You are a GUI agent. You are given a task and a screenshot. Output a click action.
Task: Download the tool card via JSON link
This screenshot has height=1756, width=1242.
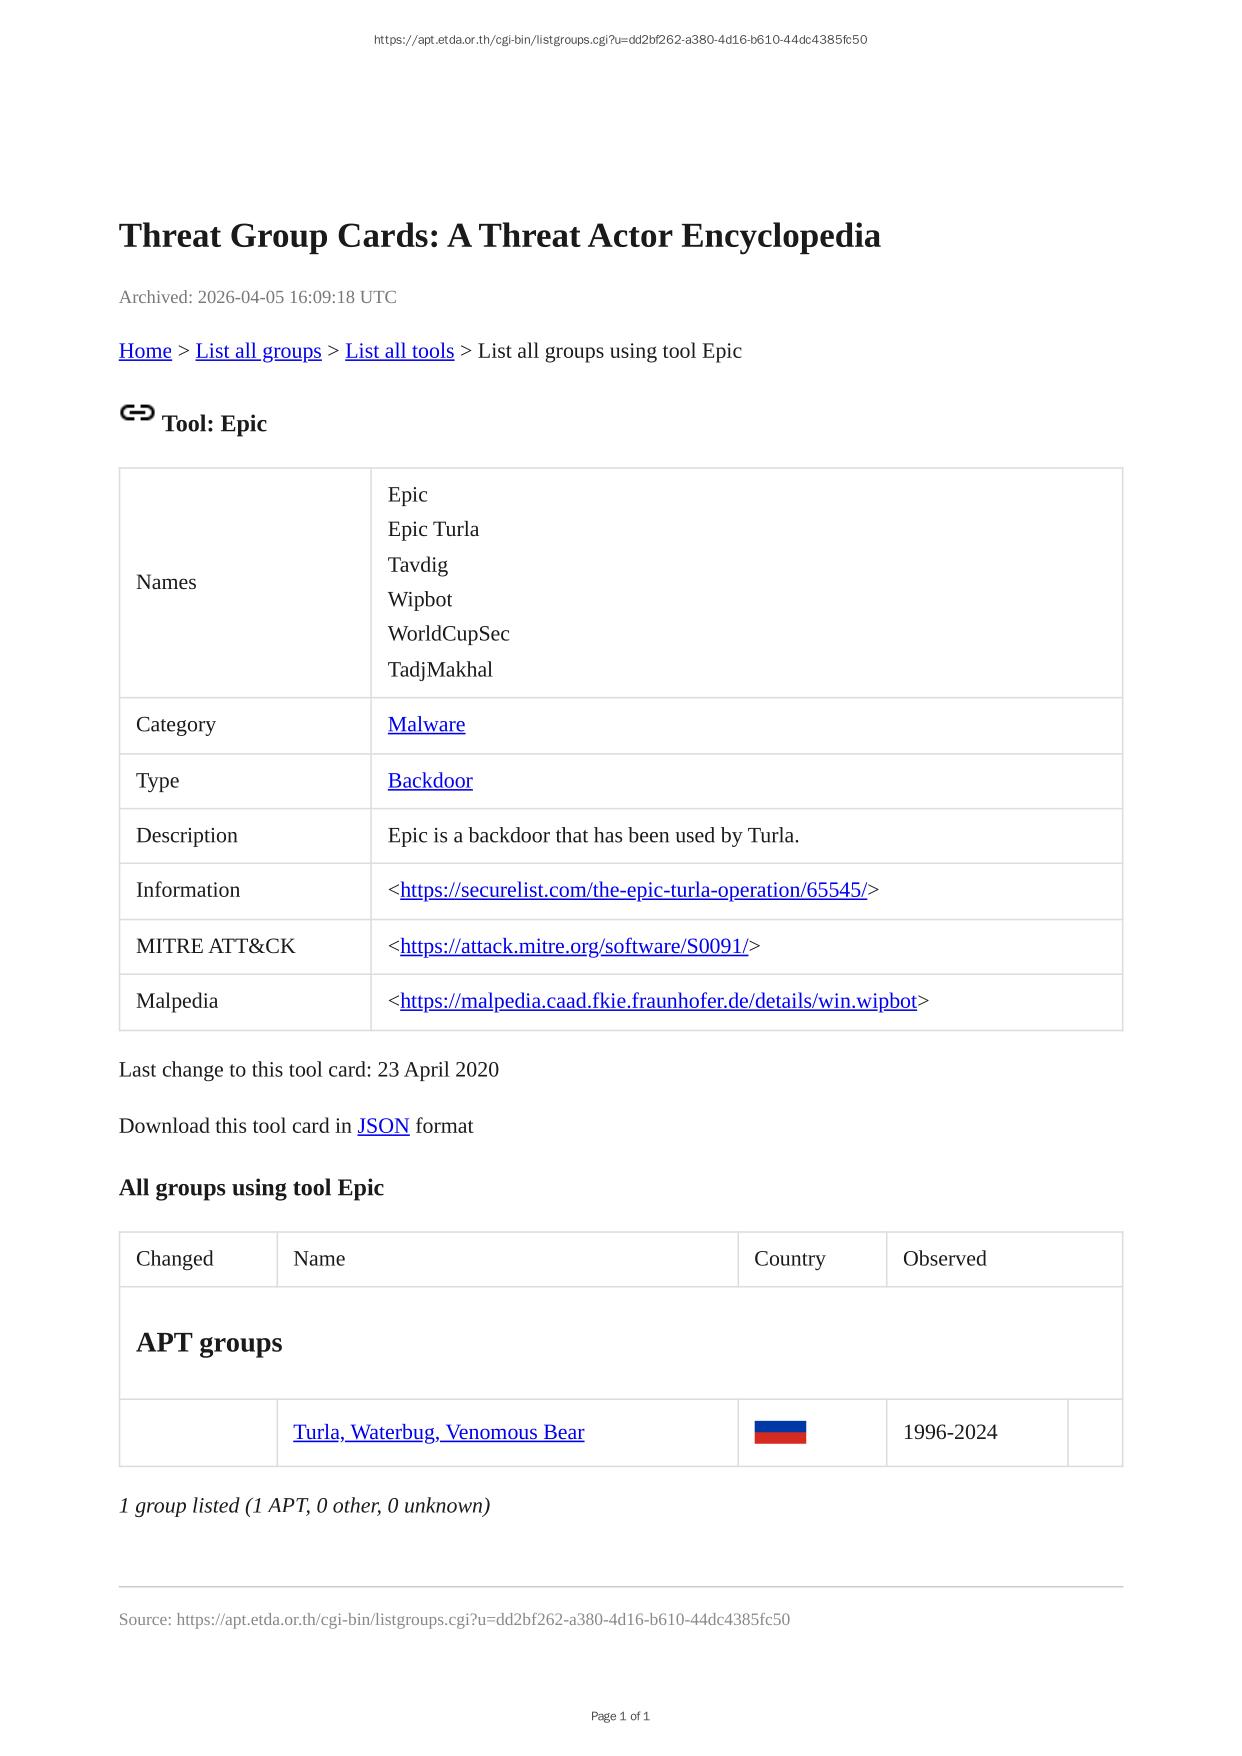[x=383, y=1126]
